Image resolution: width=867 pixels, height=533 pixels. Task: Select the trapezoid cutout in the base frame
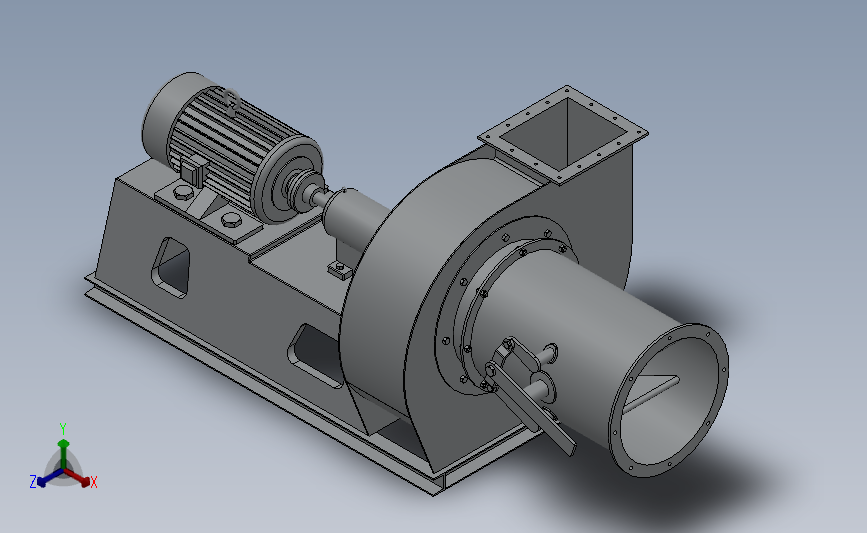click(x=172, y=268)
